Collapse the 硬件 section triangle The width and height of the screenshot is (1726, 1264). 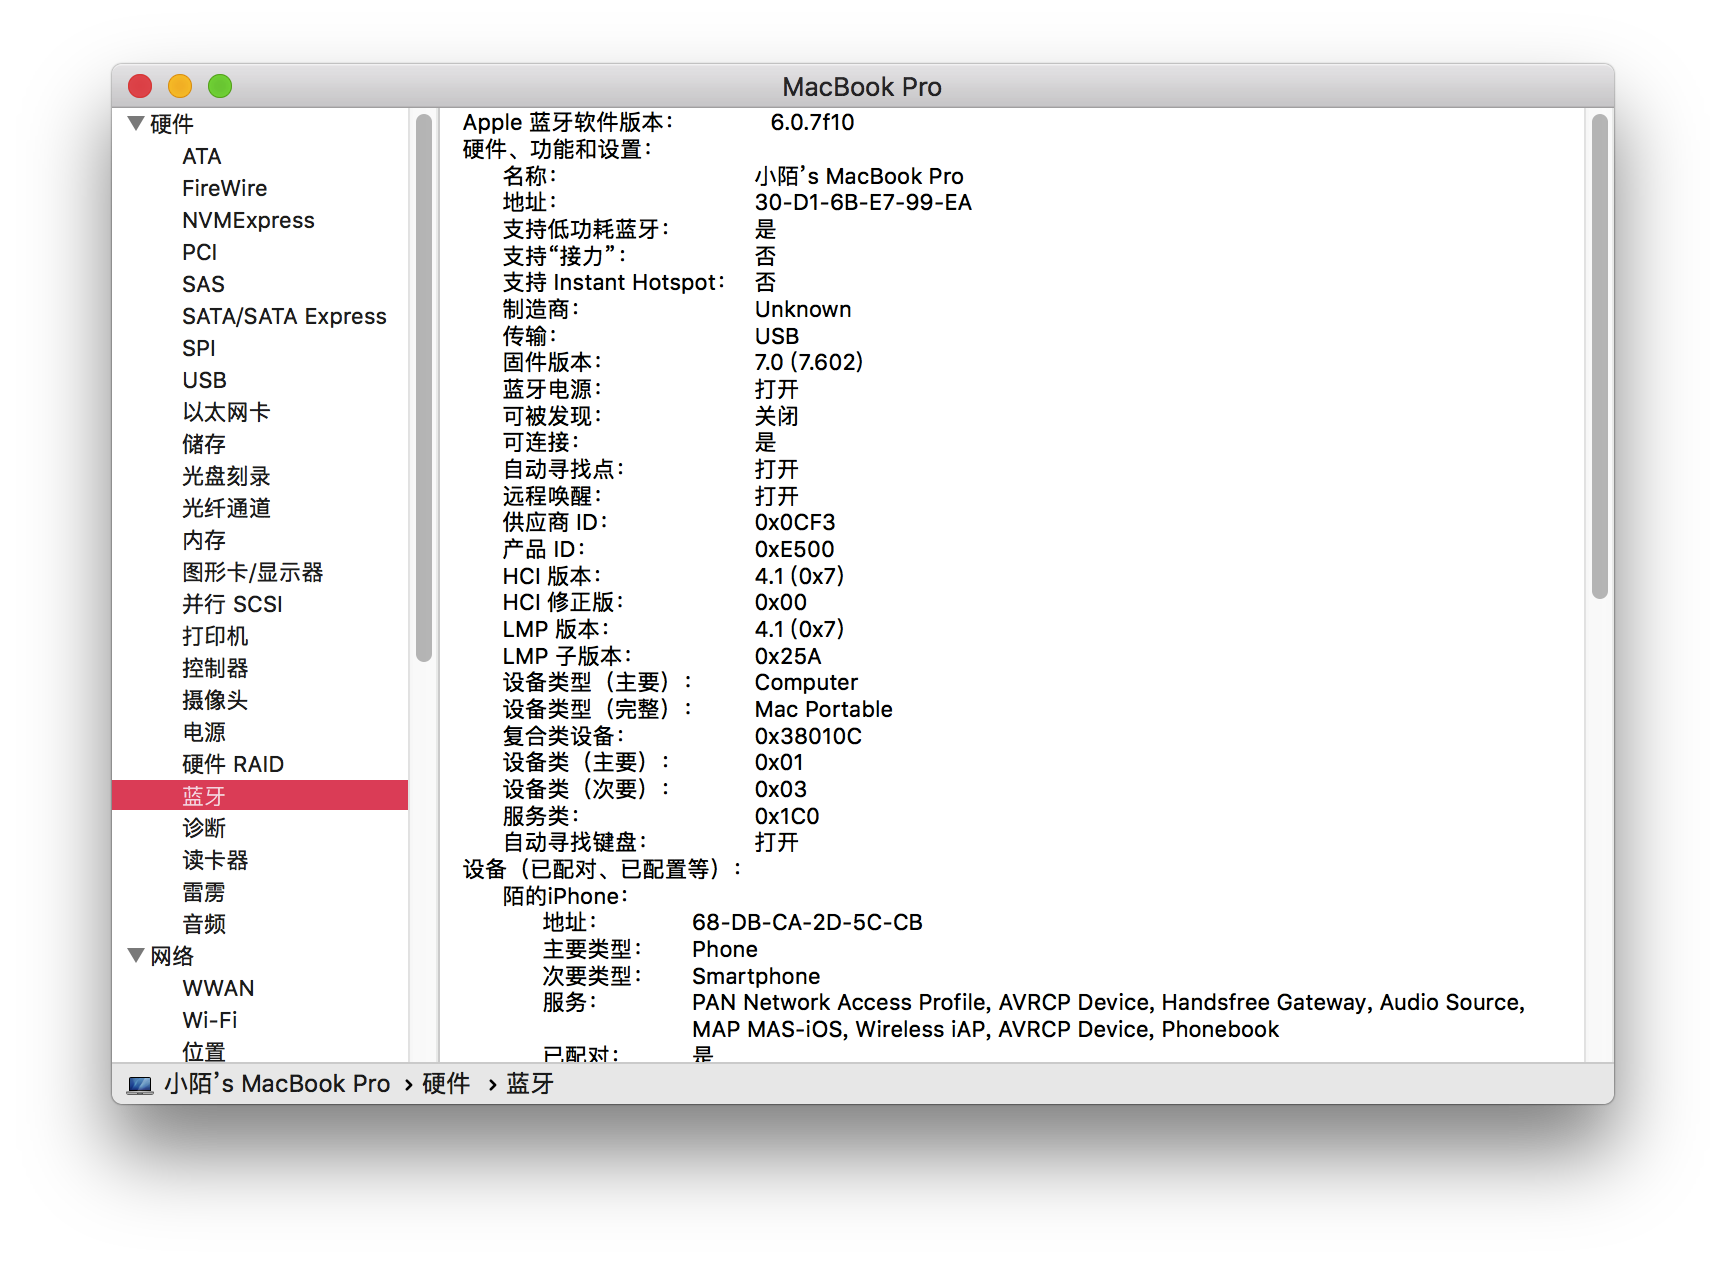136,124
